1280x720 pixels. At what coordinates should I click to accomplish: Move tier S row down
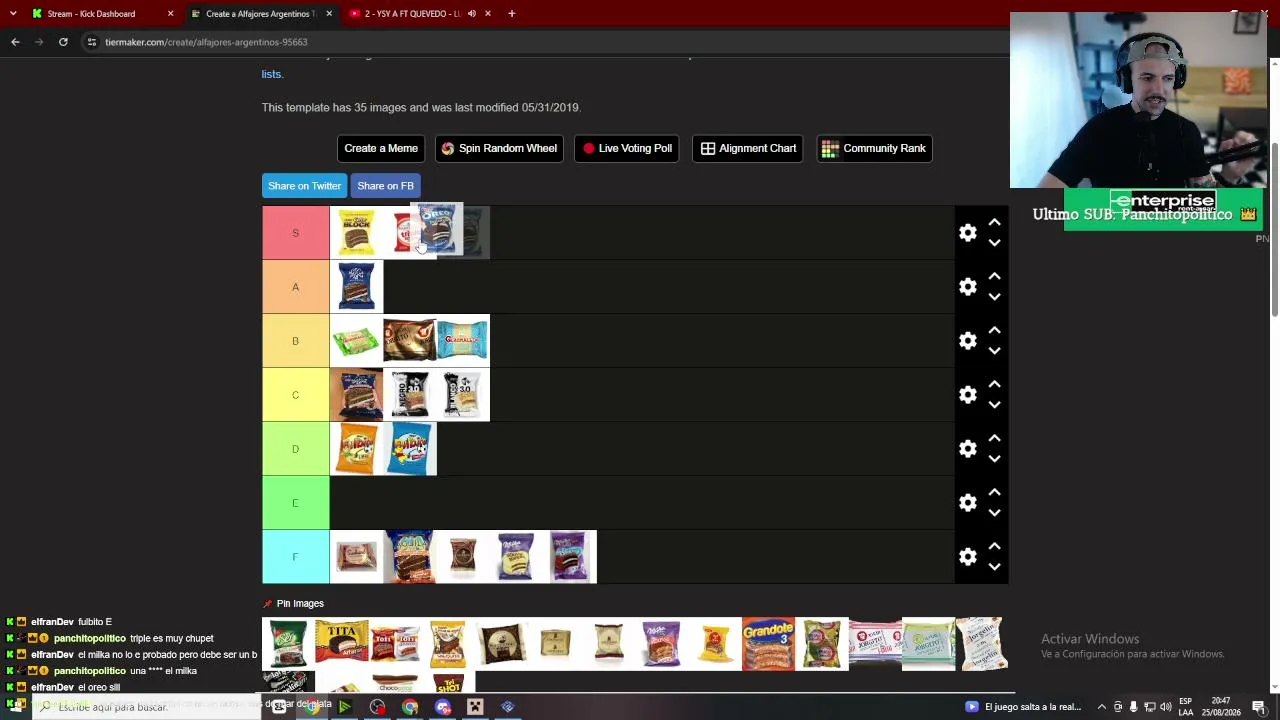pos(994,243)
